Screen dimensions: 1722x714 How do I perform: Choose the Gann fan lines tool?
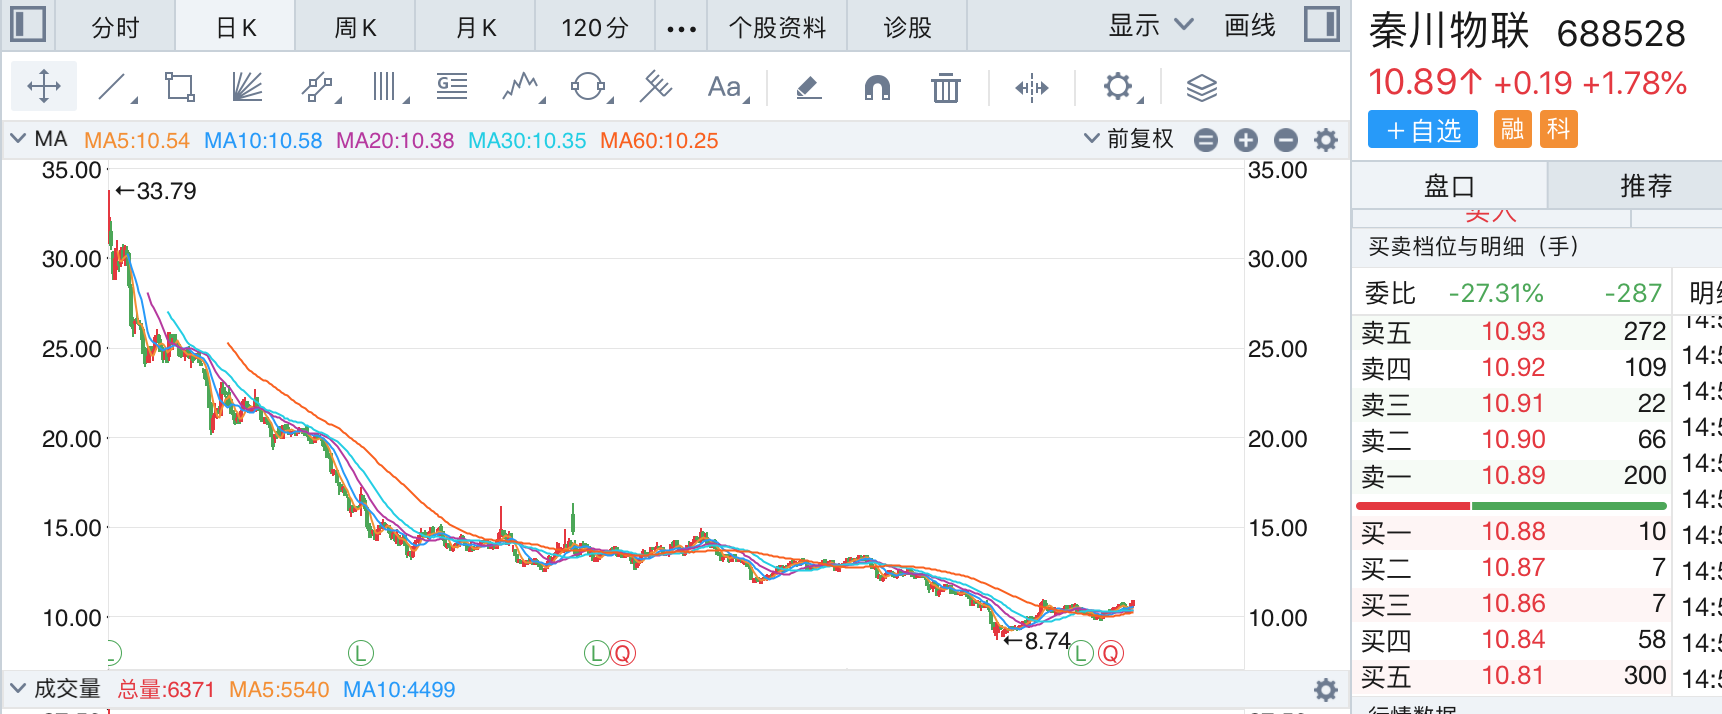pyautogui.click(x=246, y=87)
